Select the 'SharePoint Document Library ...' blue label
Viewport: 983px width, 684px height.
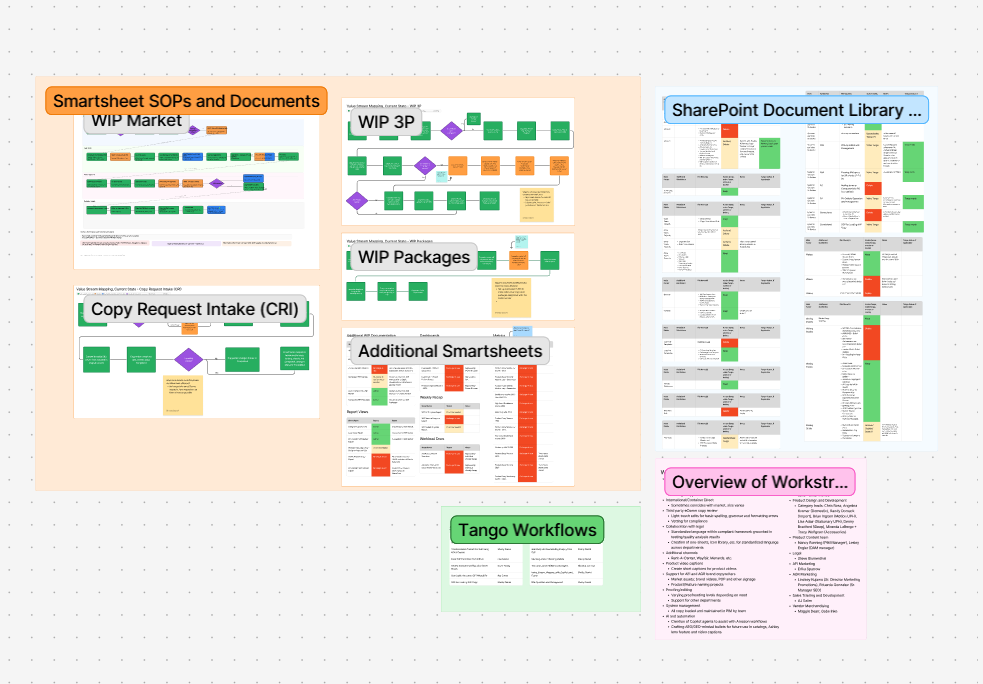tap(796, 110)
